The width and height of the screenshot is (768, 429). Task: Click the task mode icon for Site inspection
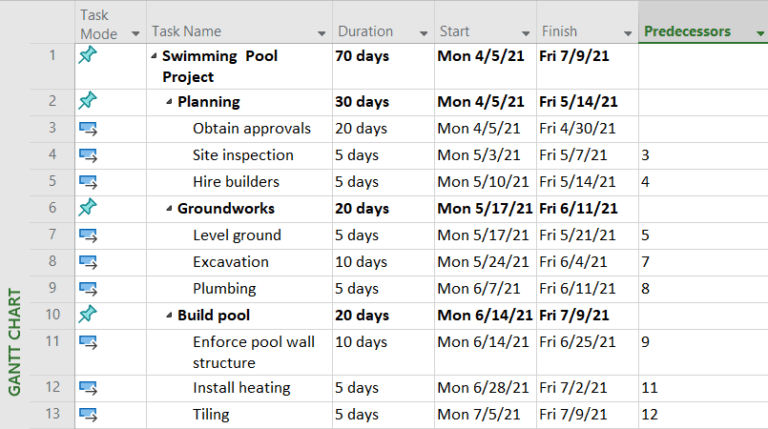pyautogui.click(x=88, y=155)
